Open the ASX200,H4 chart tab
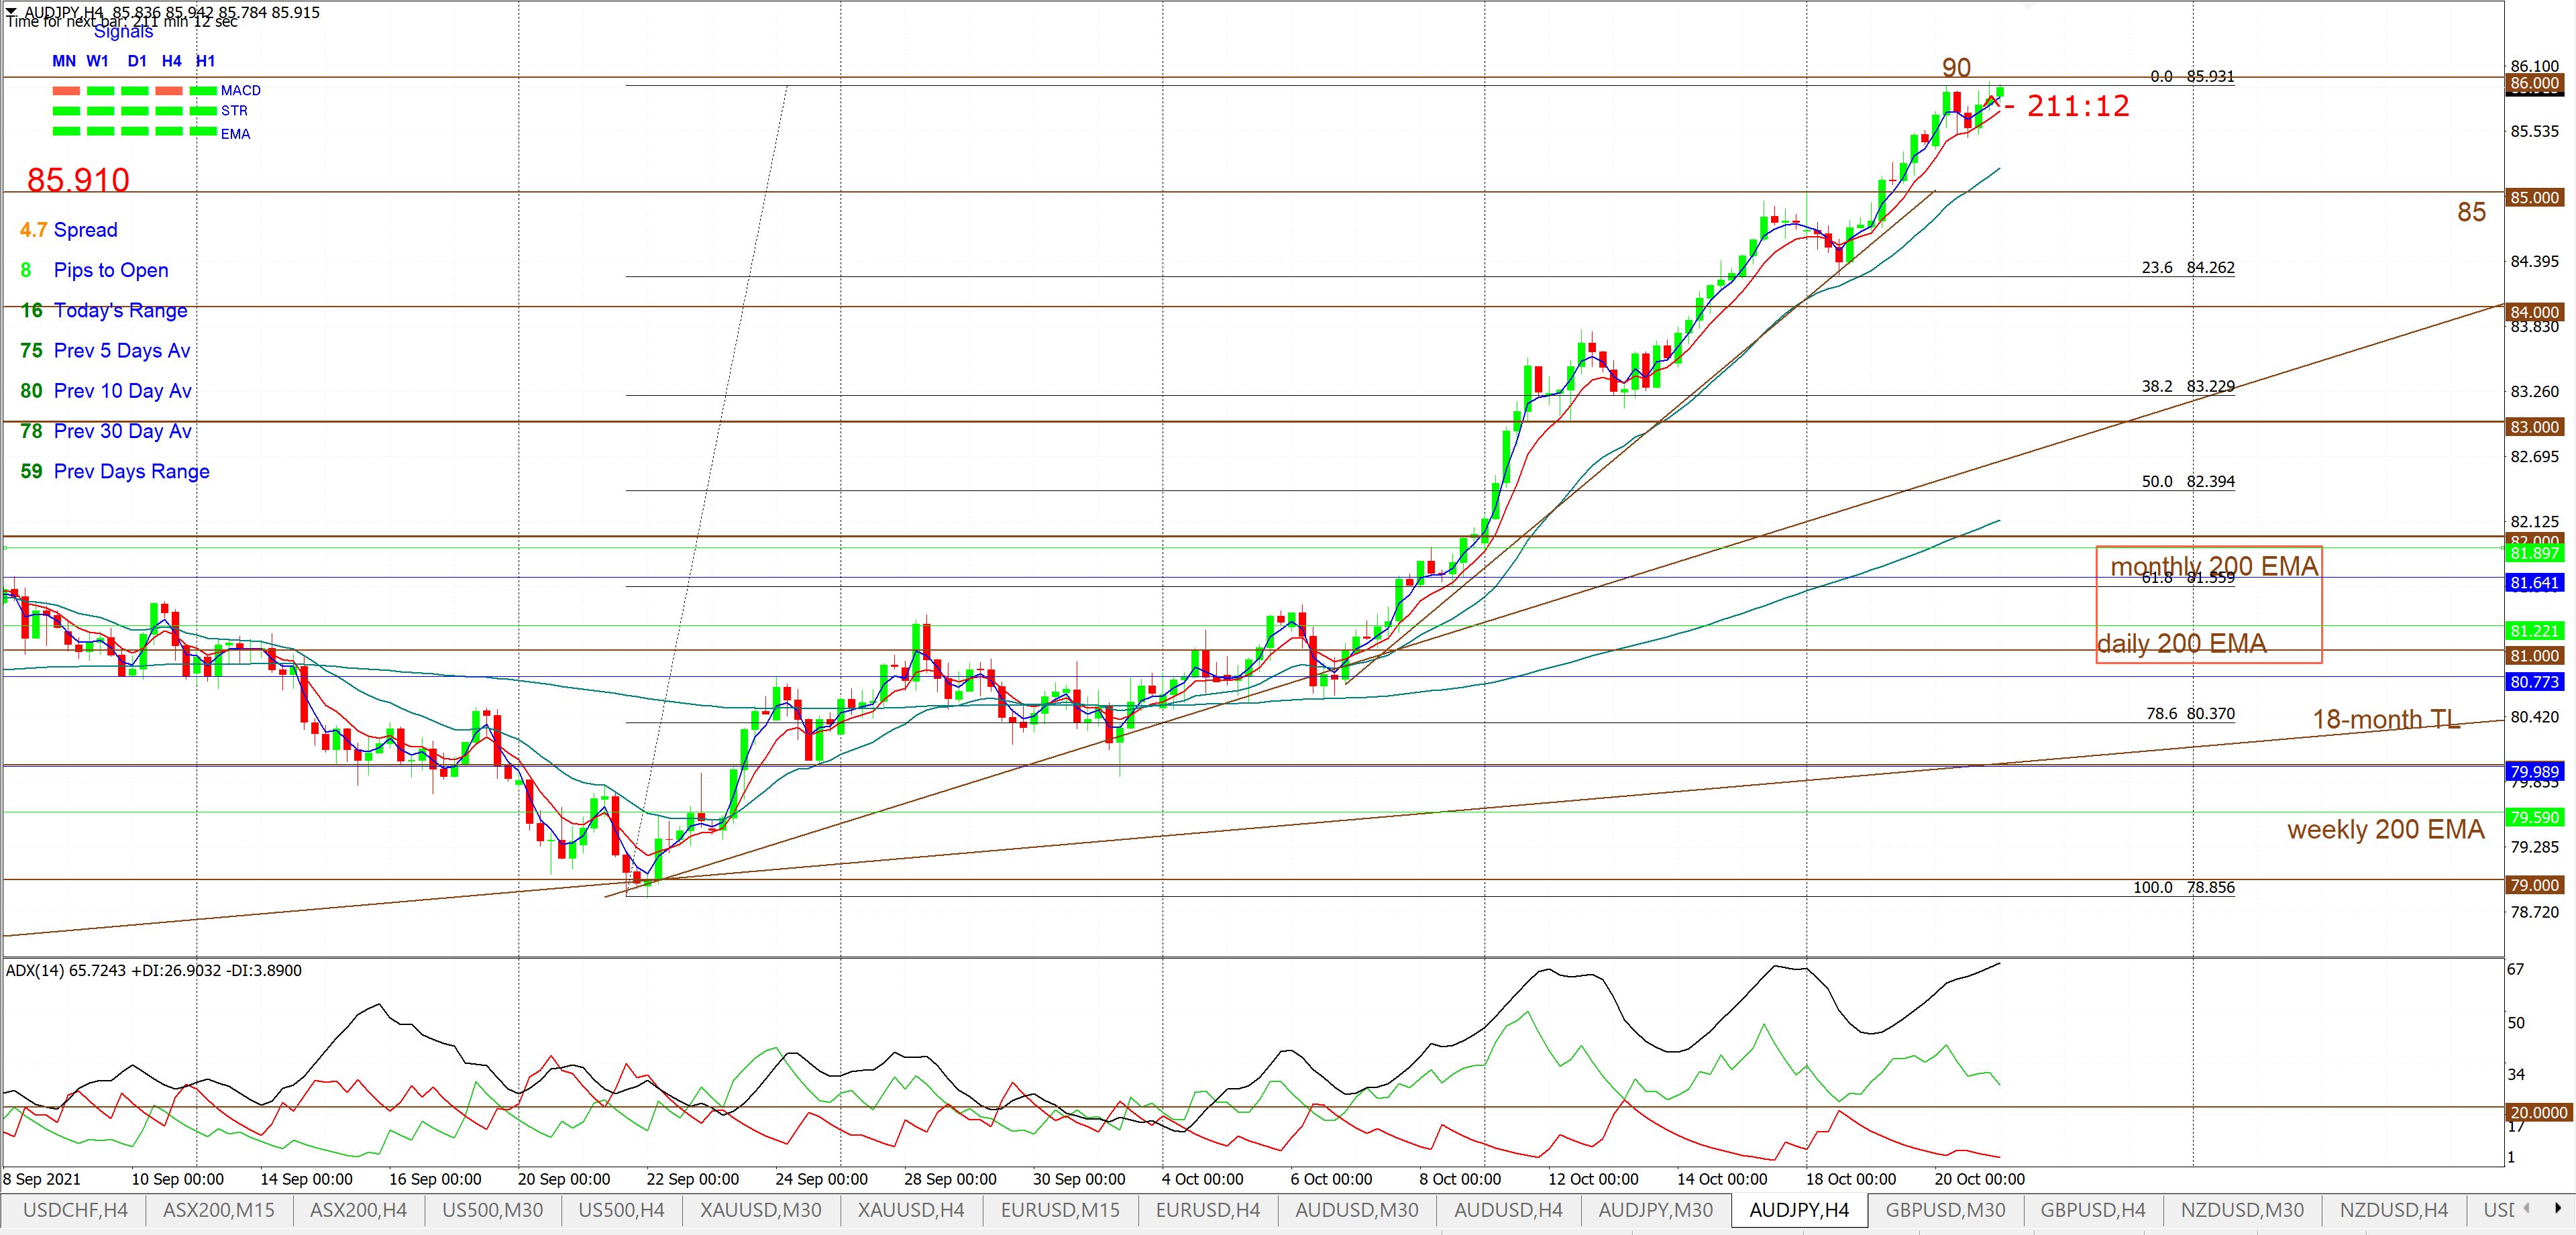This screenshot has width=2576, height=1235. tap(358, 1210)
